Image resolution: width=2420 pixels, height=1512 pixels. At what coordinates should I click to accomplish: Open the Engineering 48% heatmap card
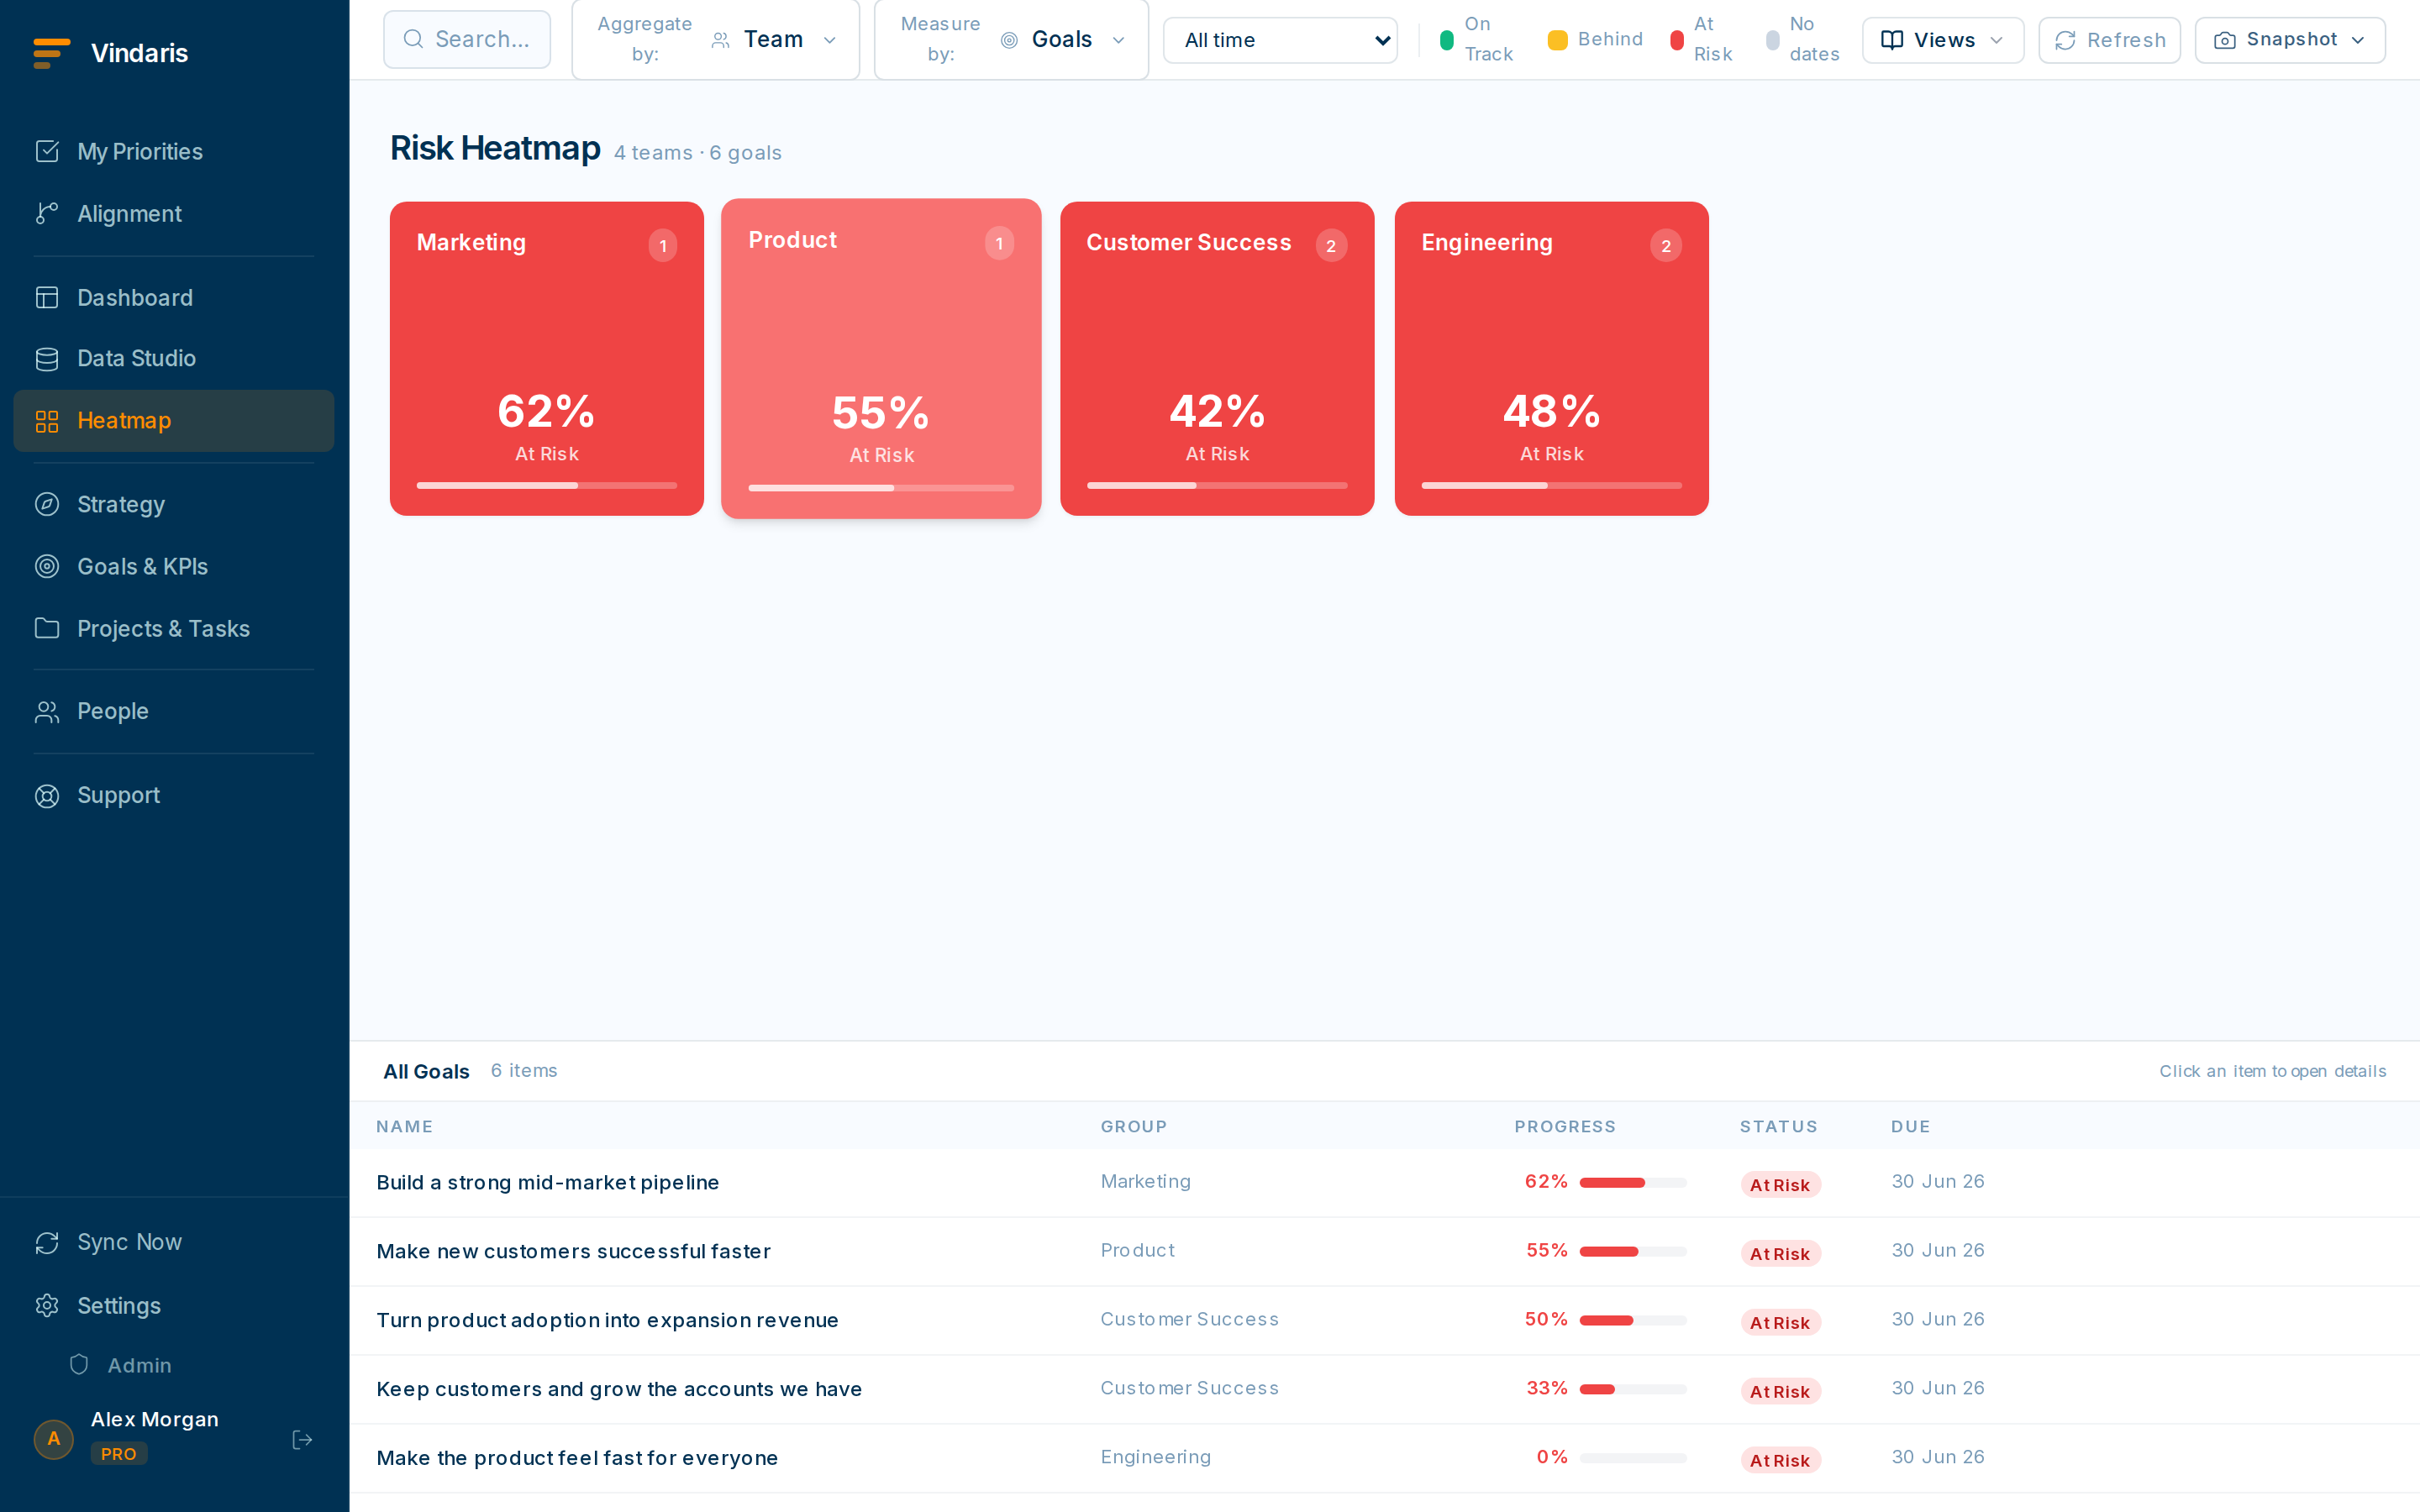(1551, 358)
